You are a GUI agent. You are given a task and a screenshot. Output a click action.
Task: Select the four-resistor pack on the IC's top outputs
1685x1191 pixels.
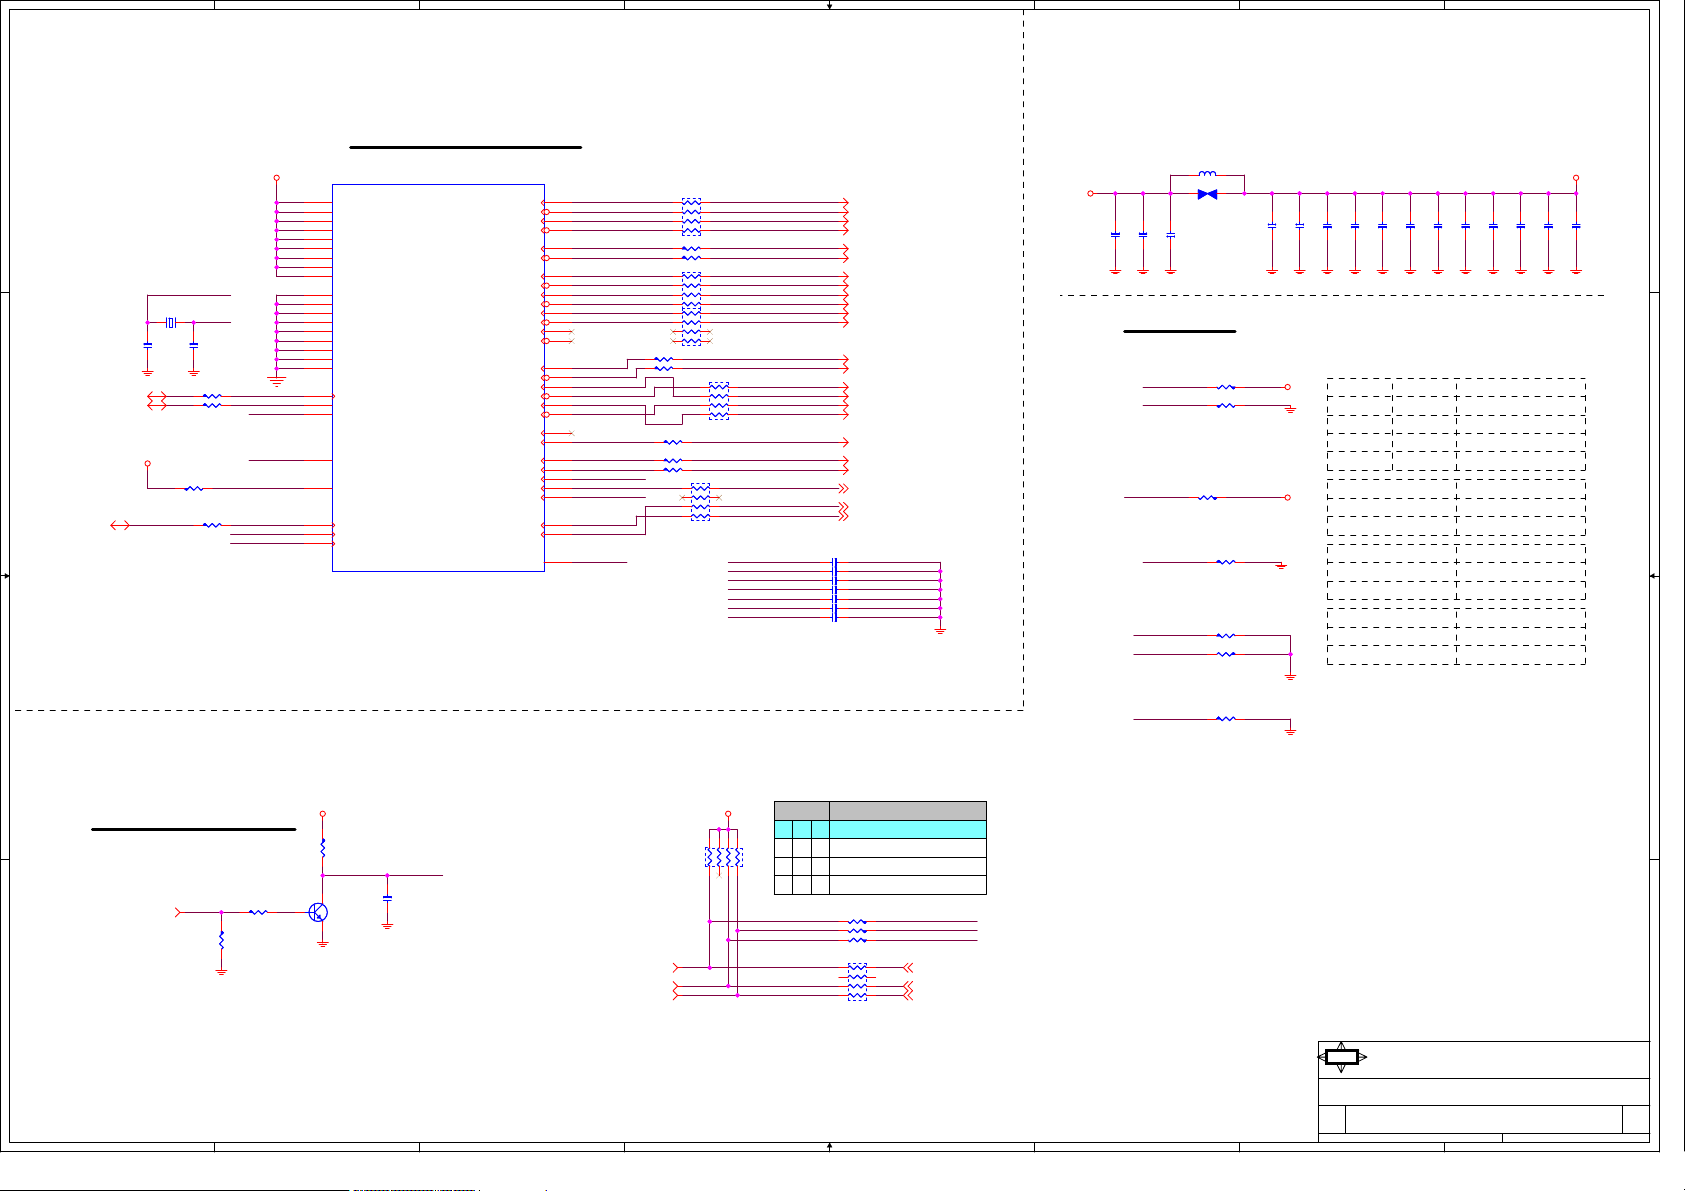[691, 217]
